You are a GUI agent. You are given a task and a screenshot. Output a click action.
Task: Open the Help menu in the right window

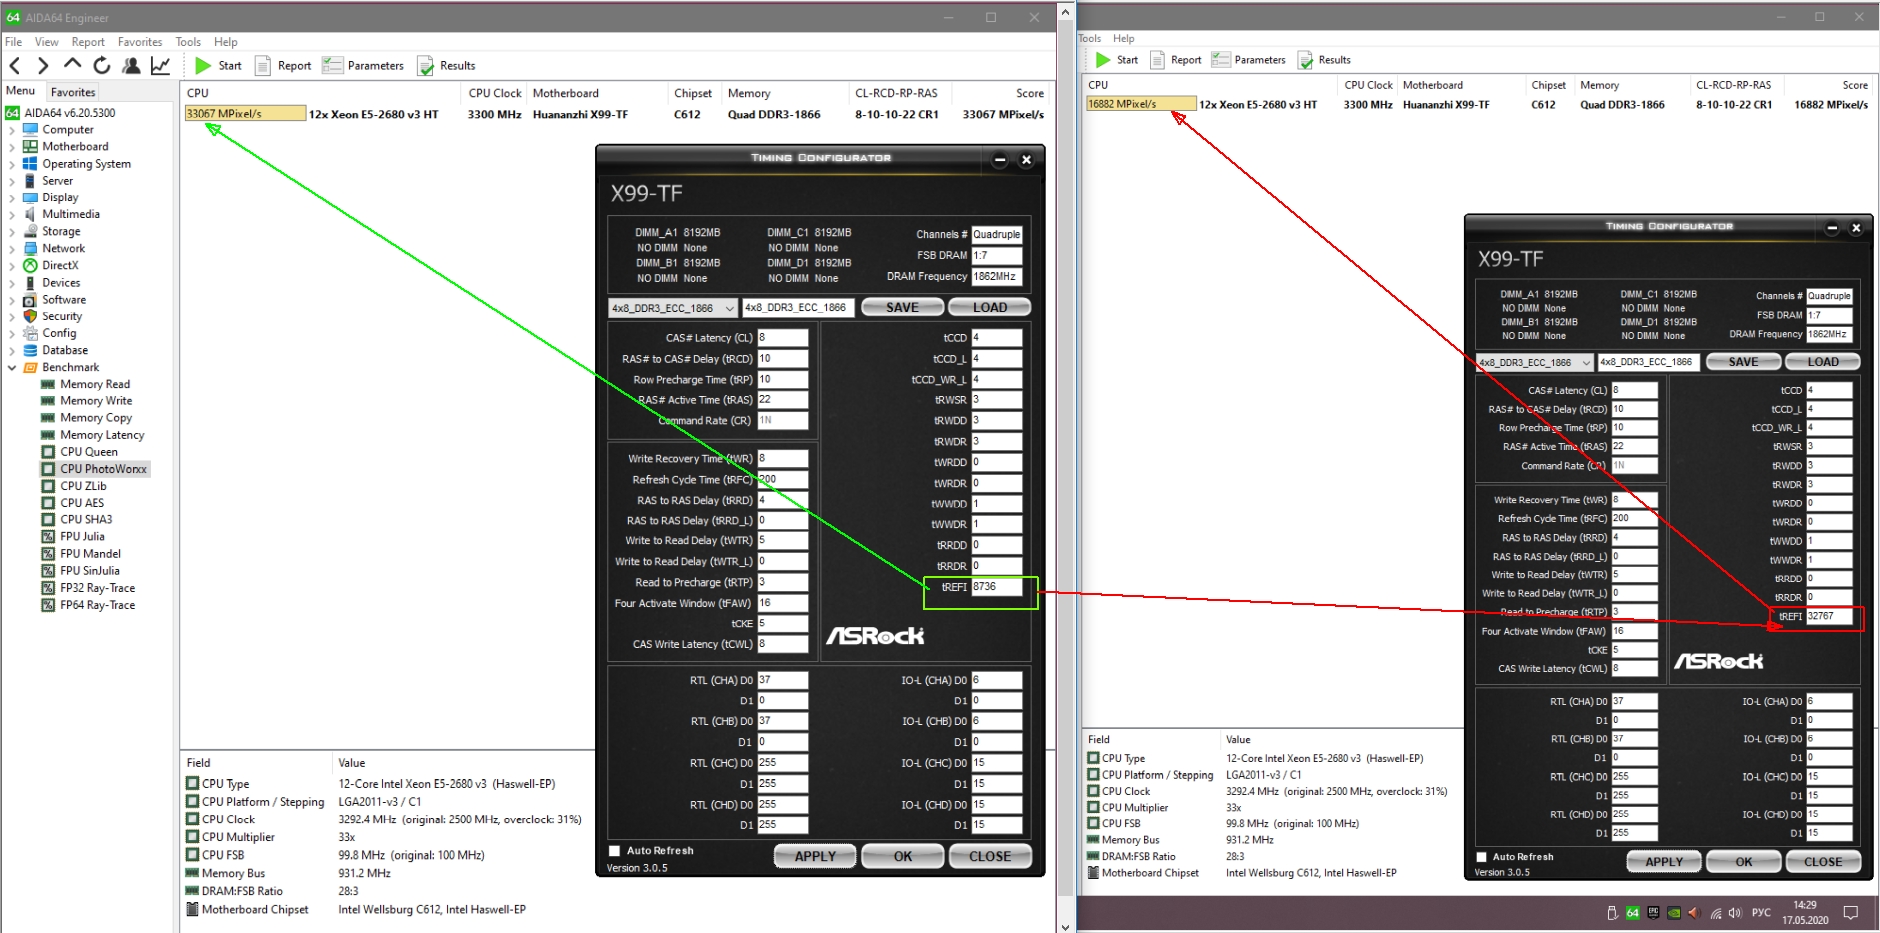click(x=1124, y=39)
